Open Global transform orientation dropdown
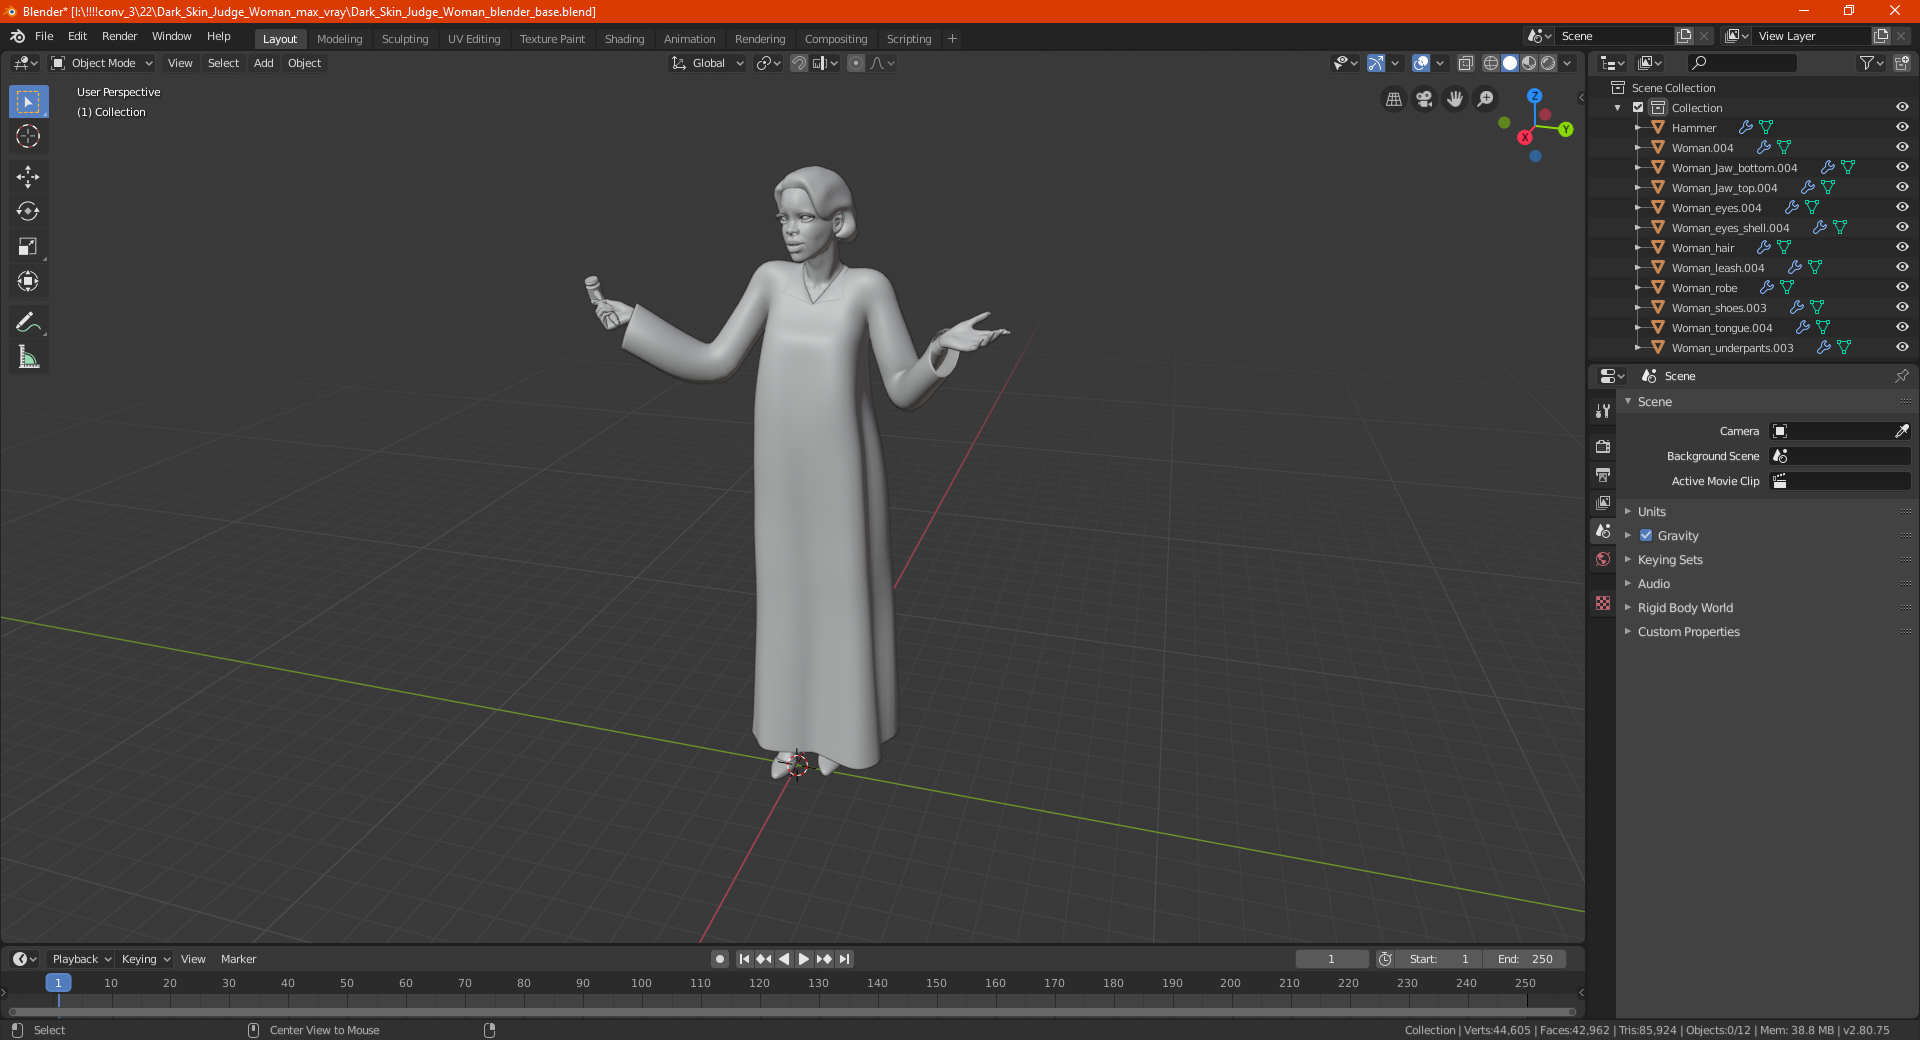 (707, 63)
